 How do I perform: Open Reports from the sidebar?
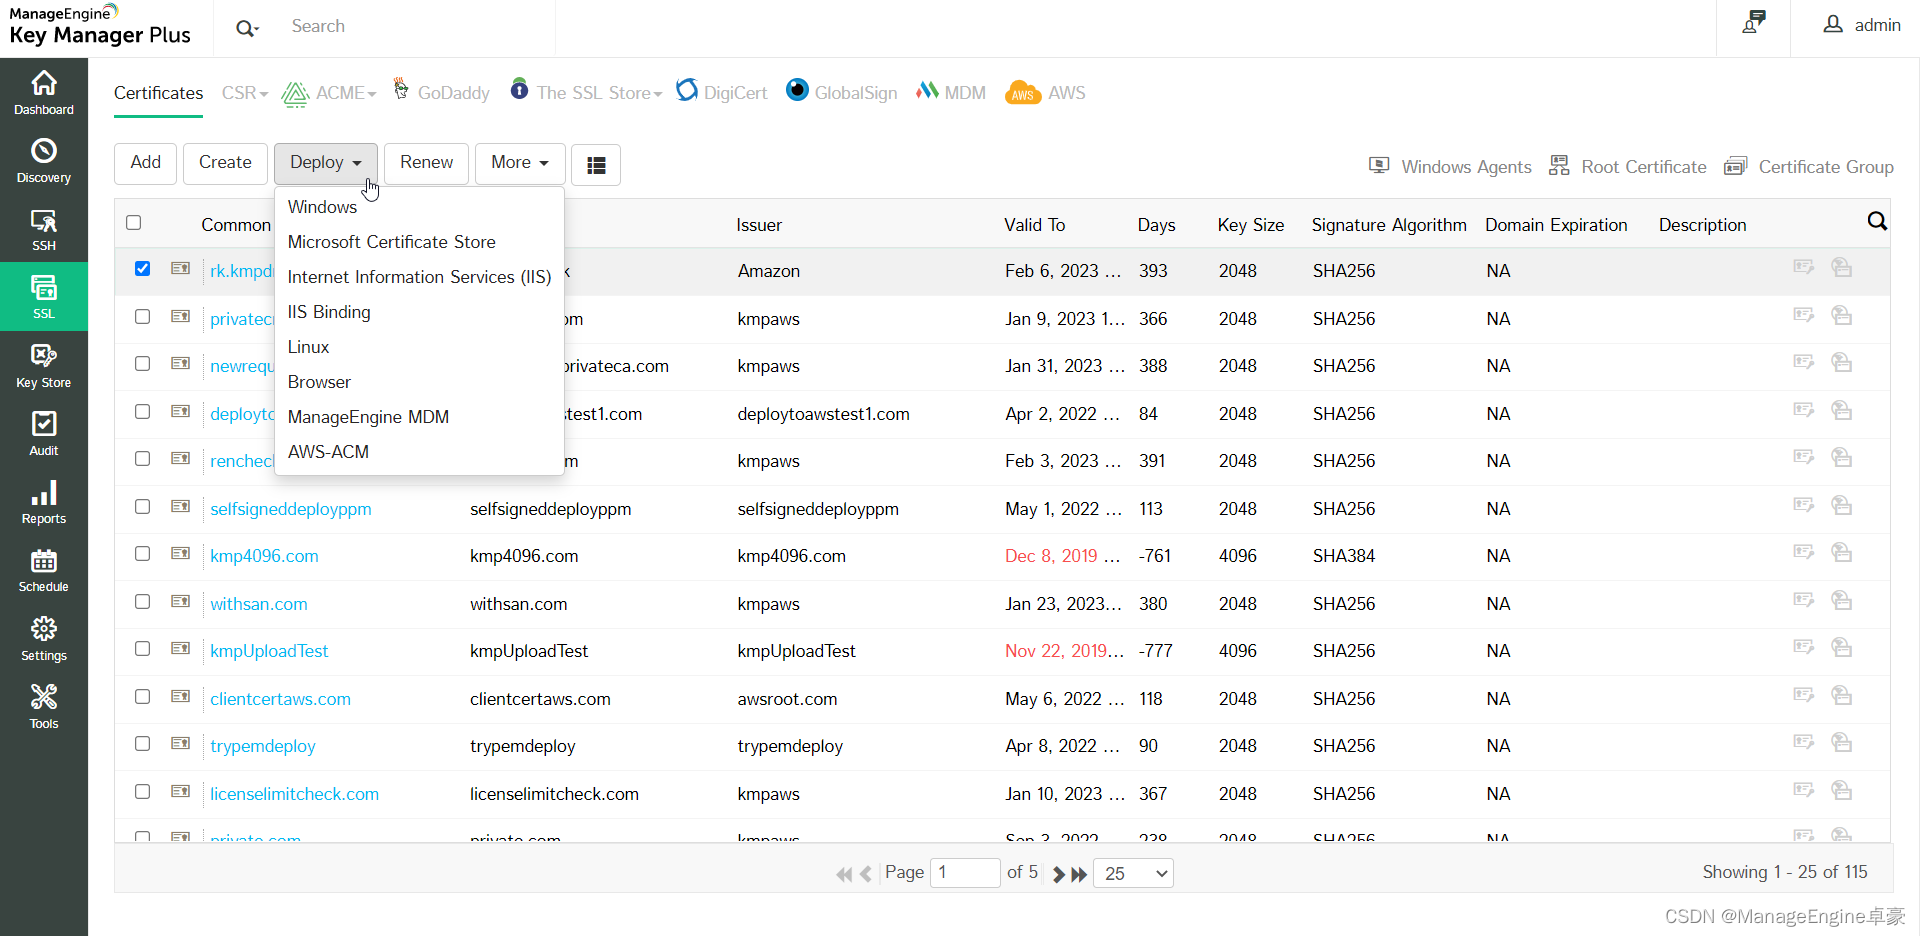44,502
